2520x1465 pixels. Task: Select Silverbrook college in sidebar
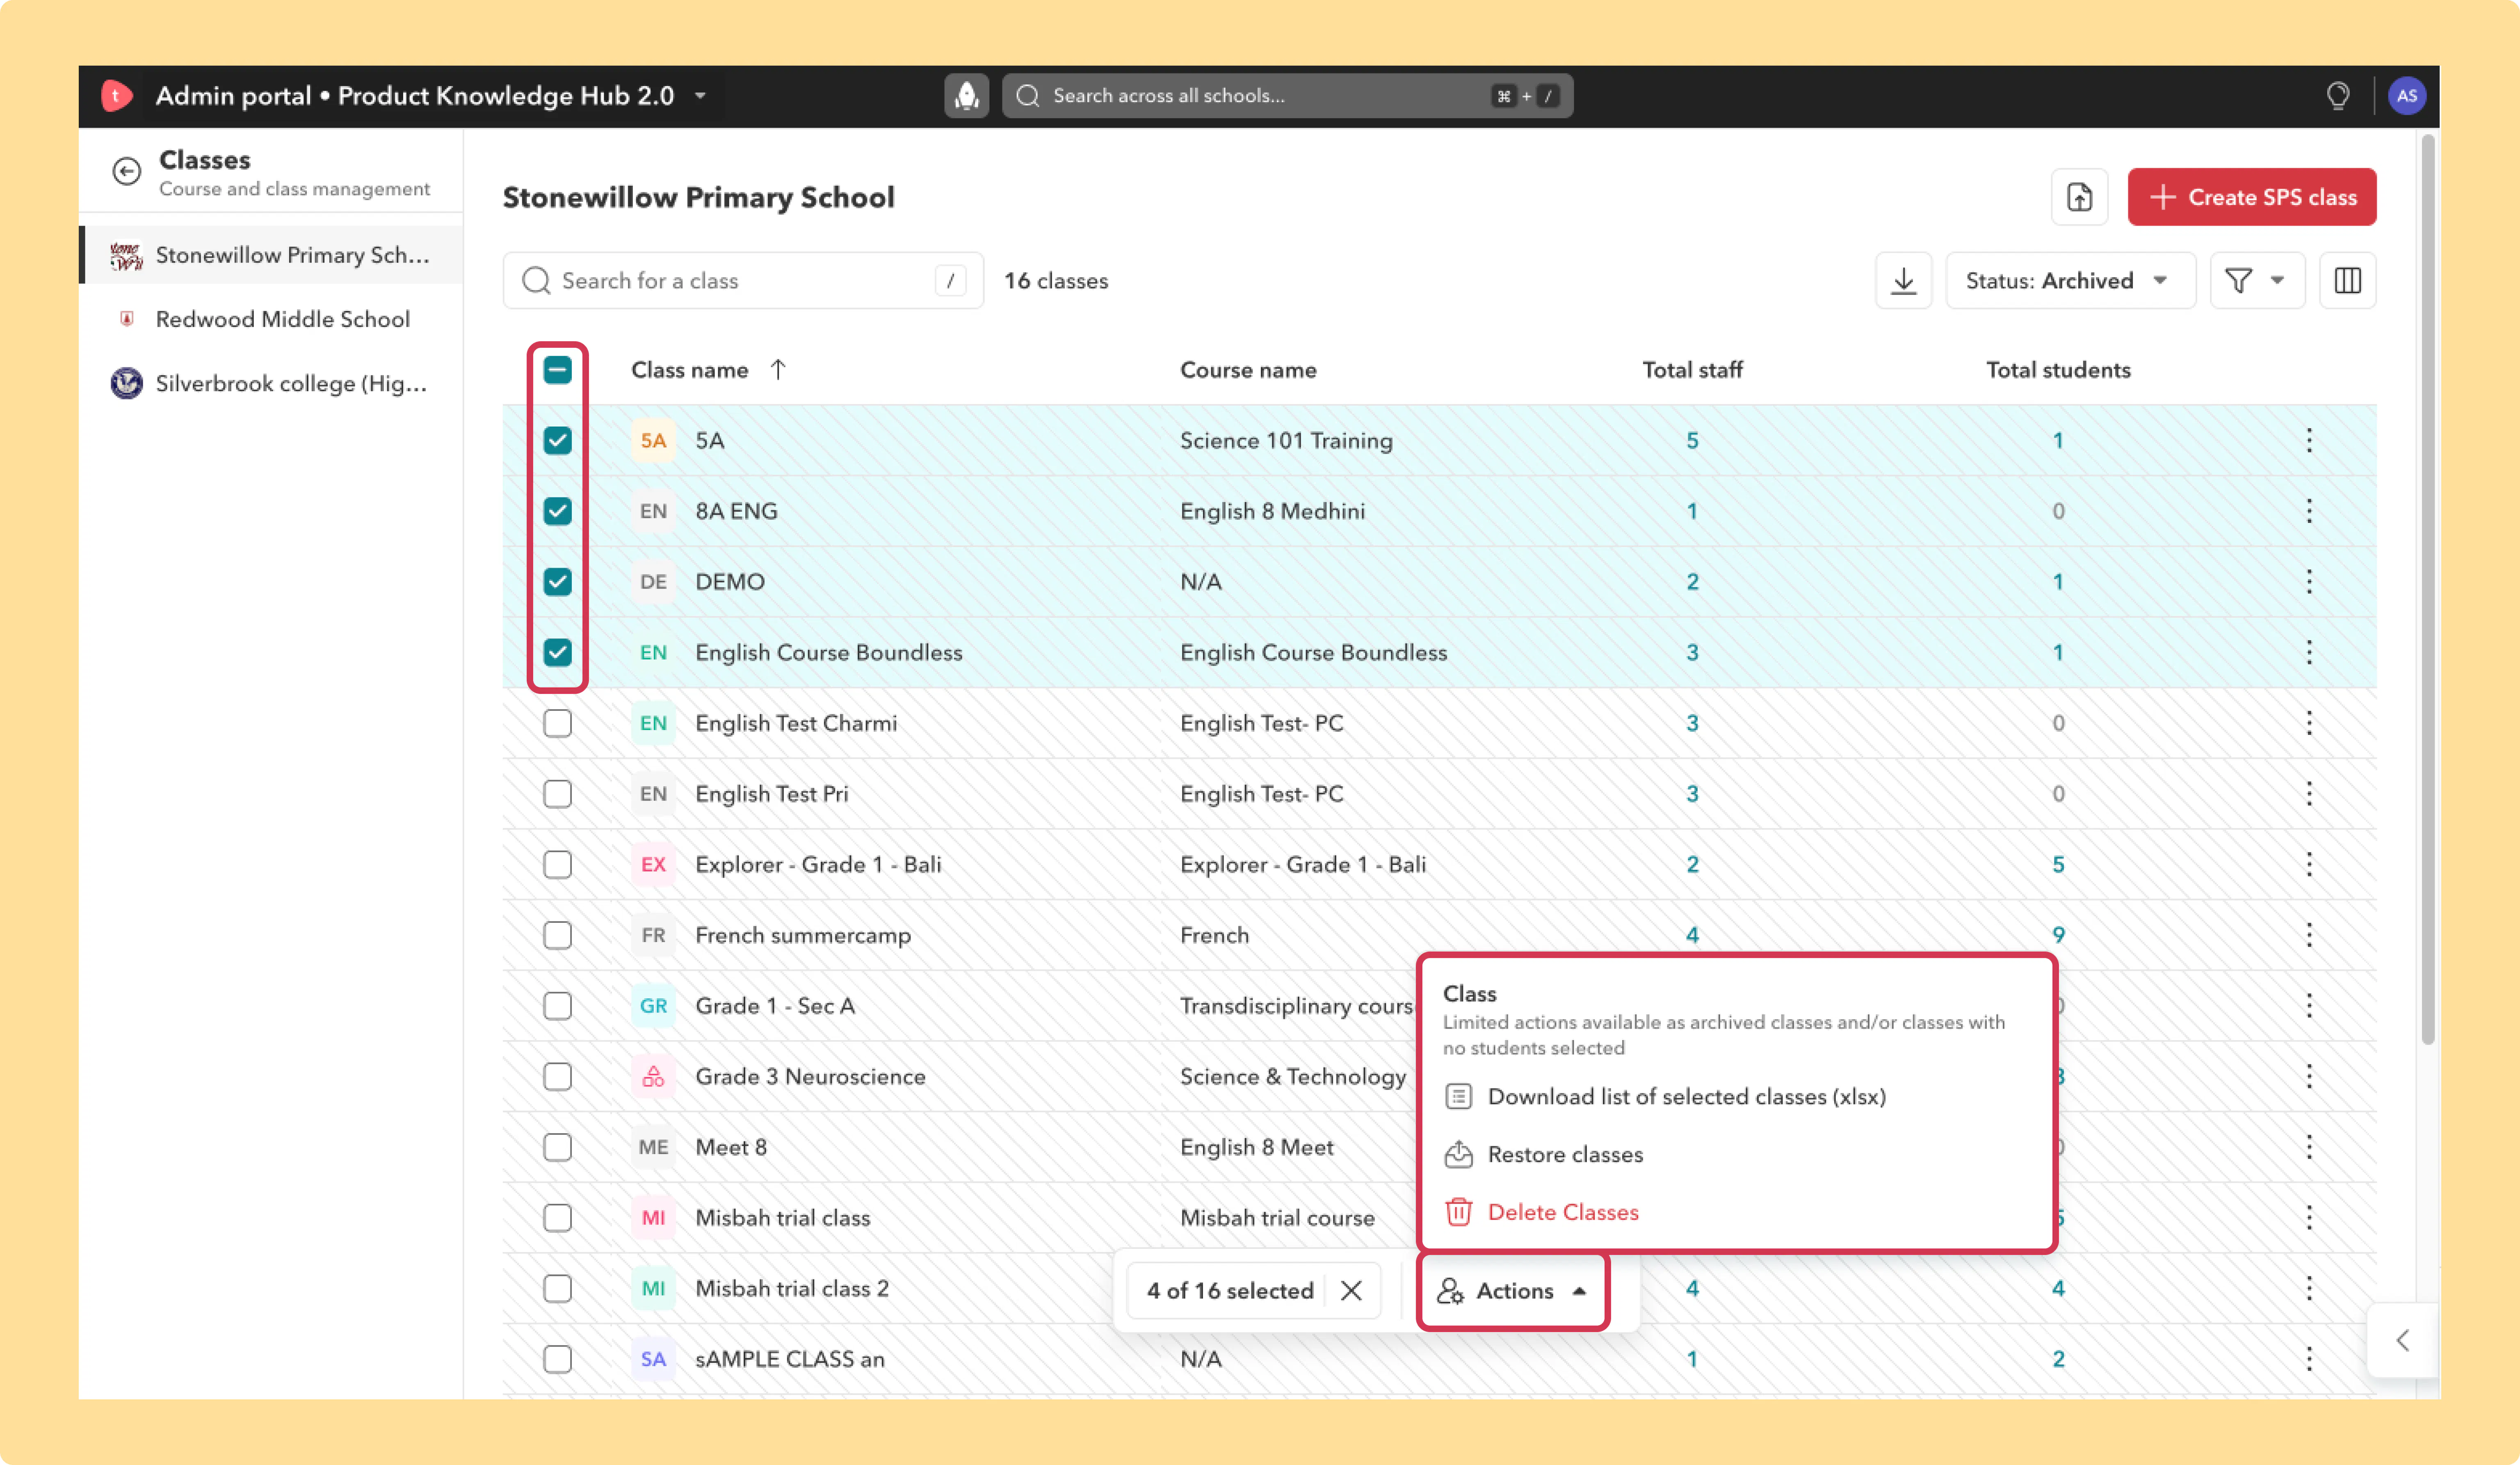click(x=272, y=383)
